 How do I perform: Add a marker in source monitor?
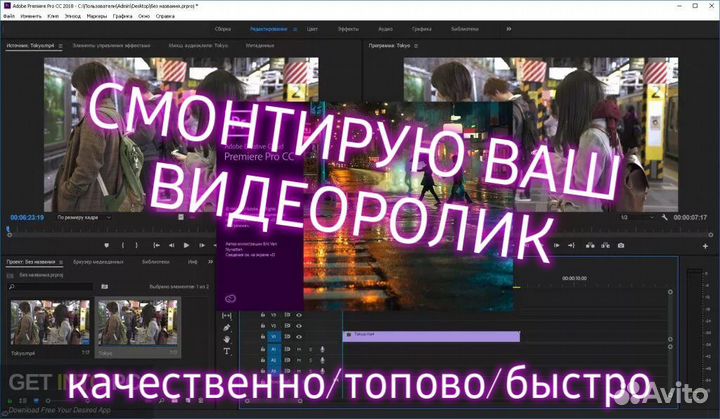[x=107, y=245]
